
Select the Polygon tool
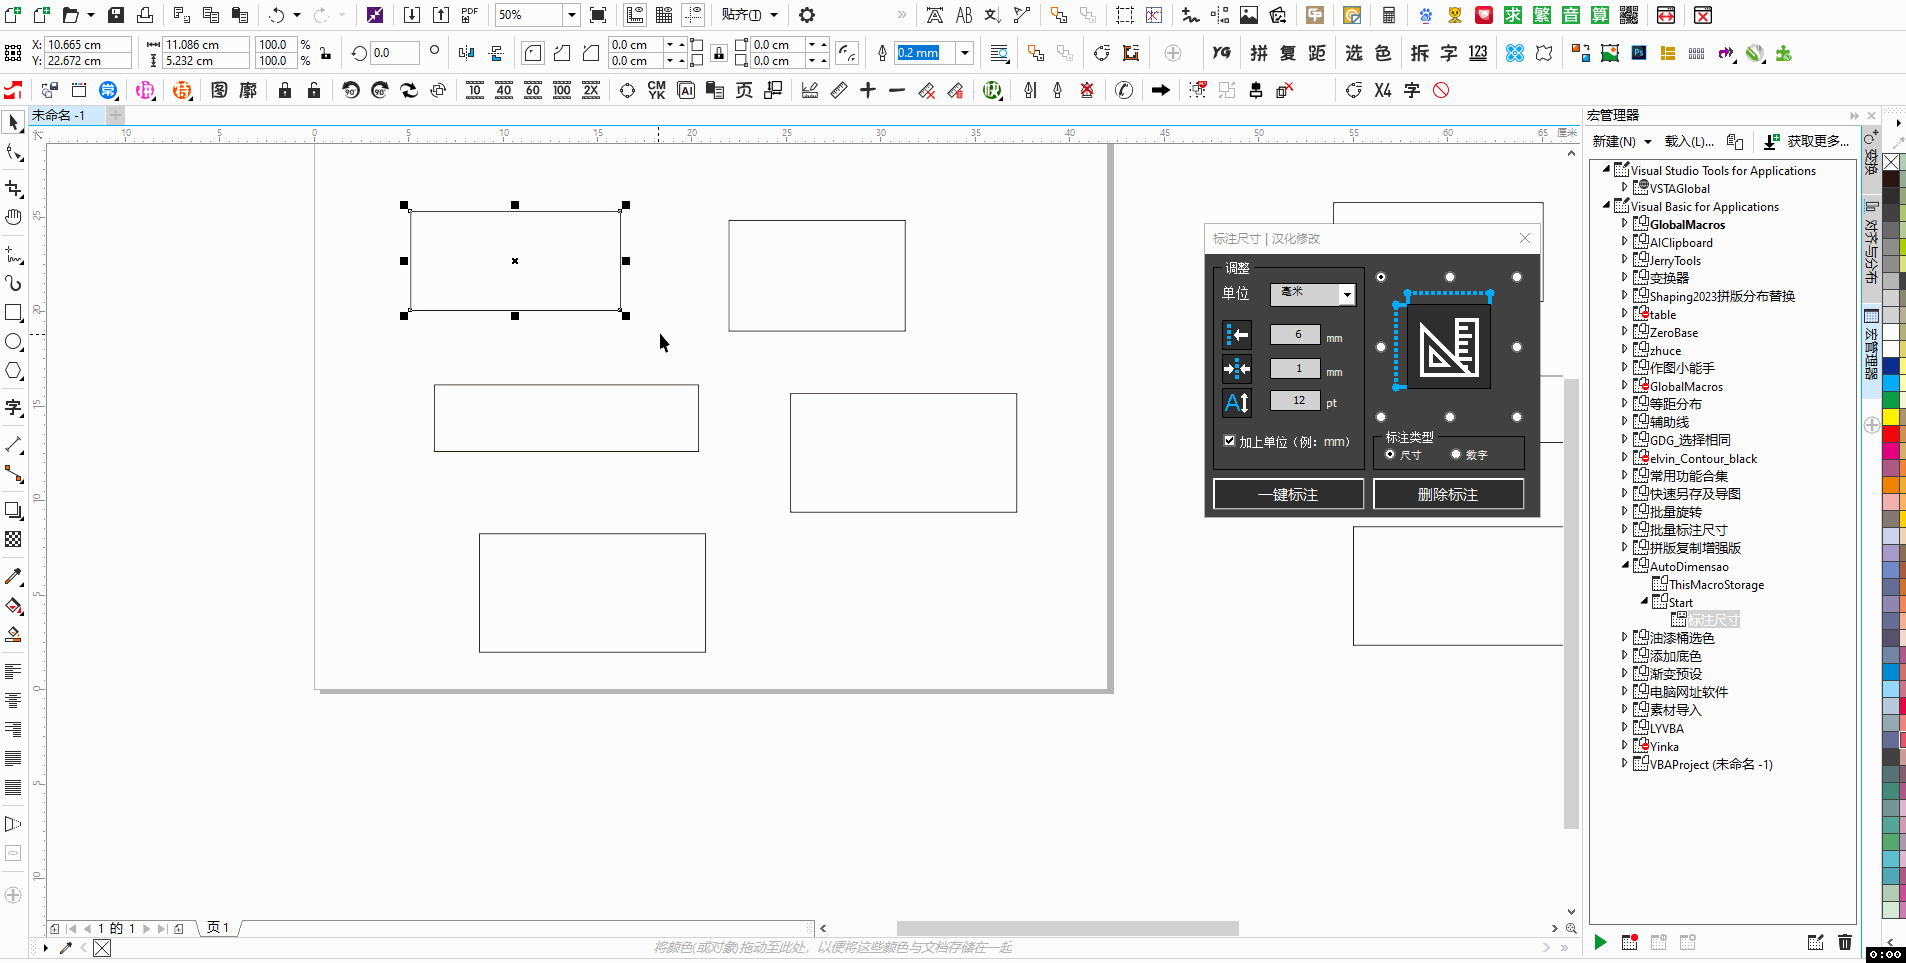(x=13, y=371)
